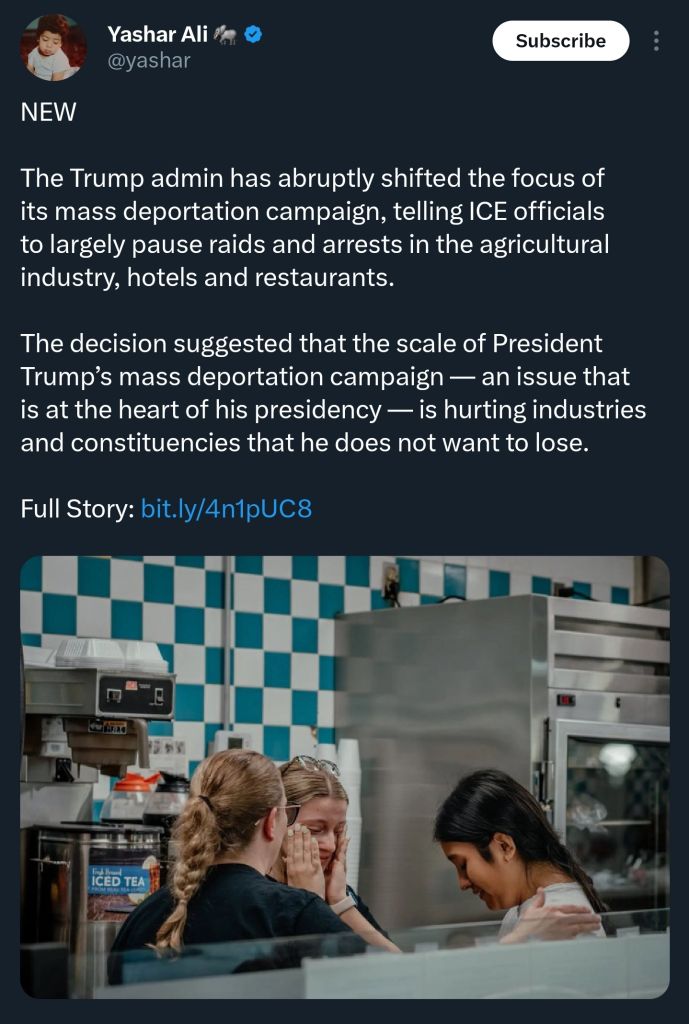Click the 'NEW' heading text of the post
This screenshot has width=689, height=1024.
pyautogui.click(x=48, y=112)
